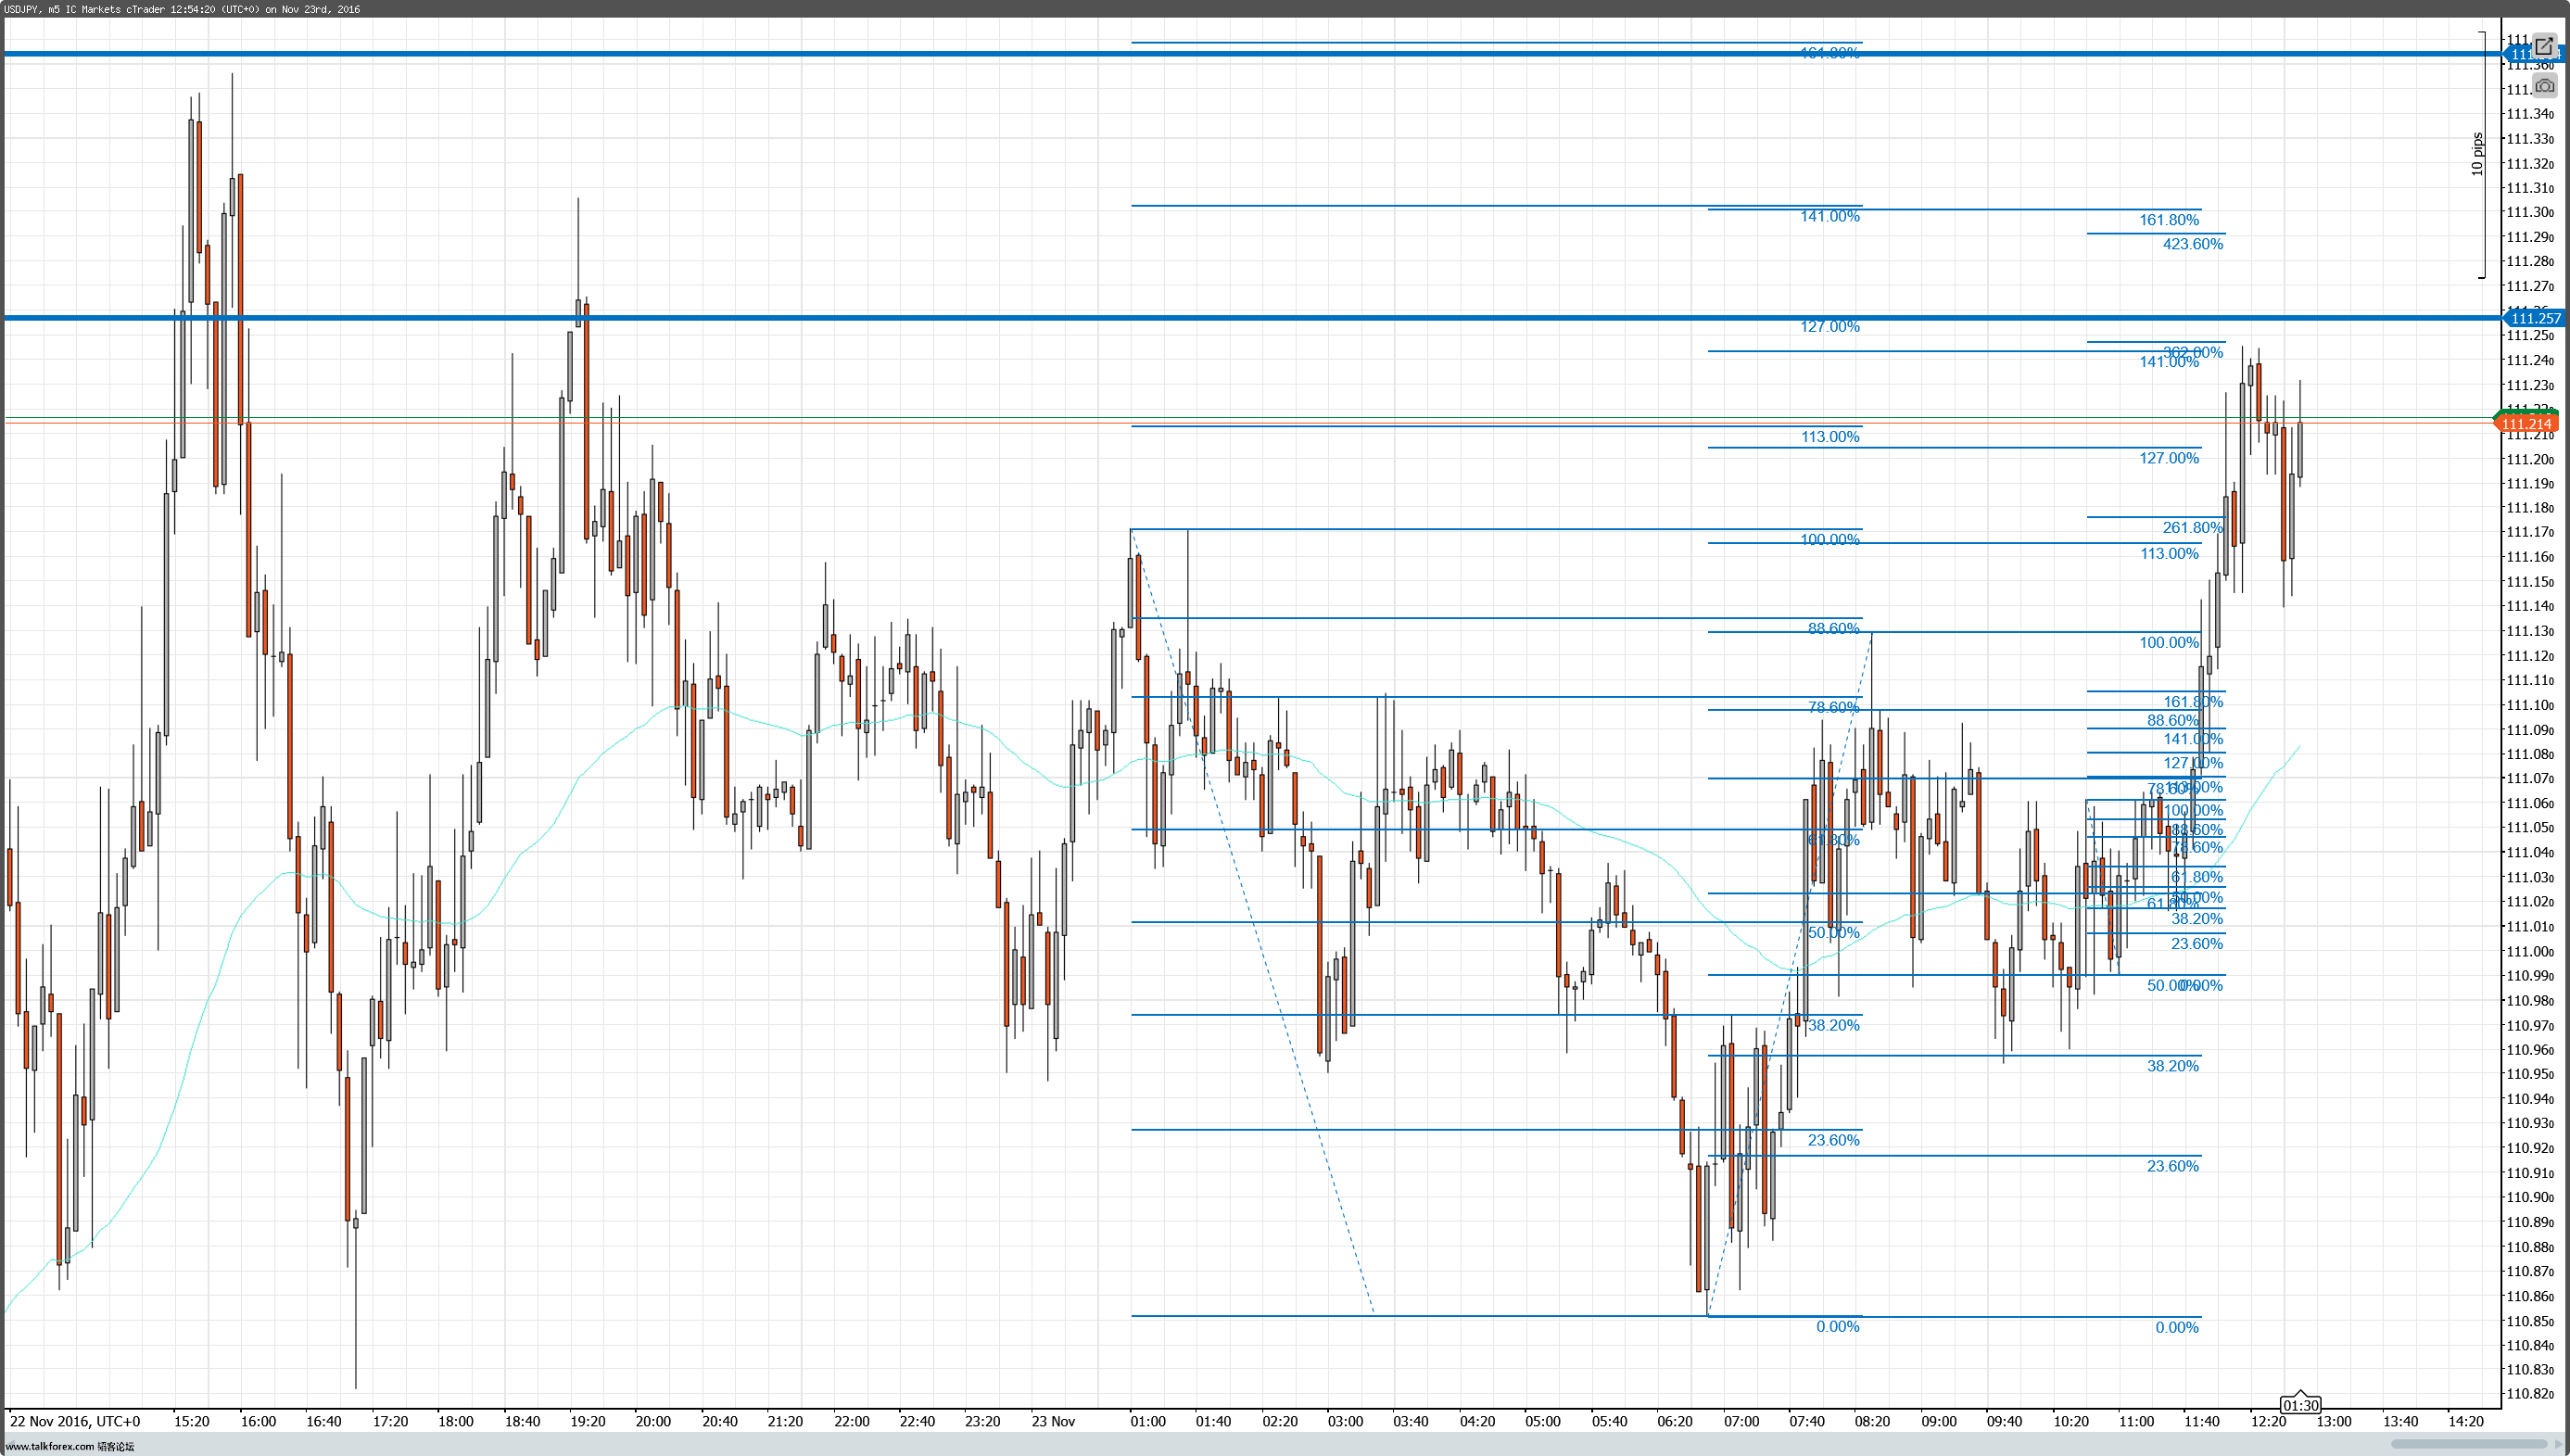The image size is (2570, 1456).
Task: Click the 15:20 time axis label
Action: coord(191,1421)
